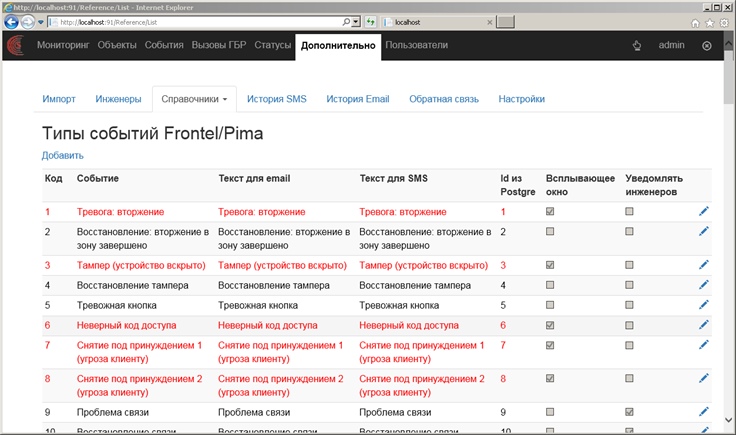This screenshot has height=435, width=736.
Task: Check popup window for row 2
Action: coord(550,231)
